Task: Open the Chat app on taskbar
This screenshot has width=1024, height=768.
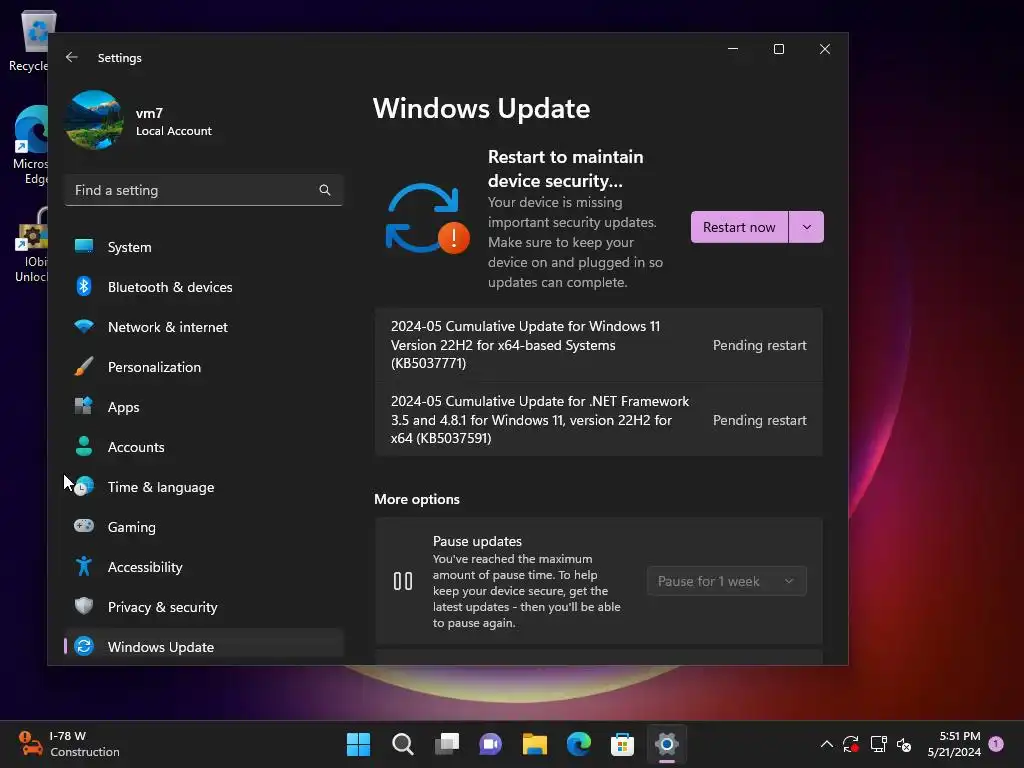Action: point(490,744)
